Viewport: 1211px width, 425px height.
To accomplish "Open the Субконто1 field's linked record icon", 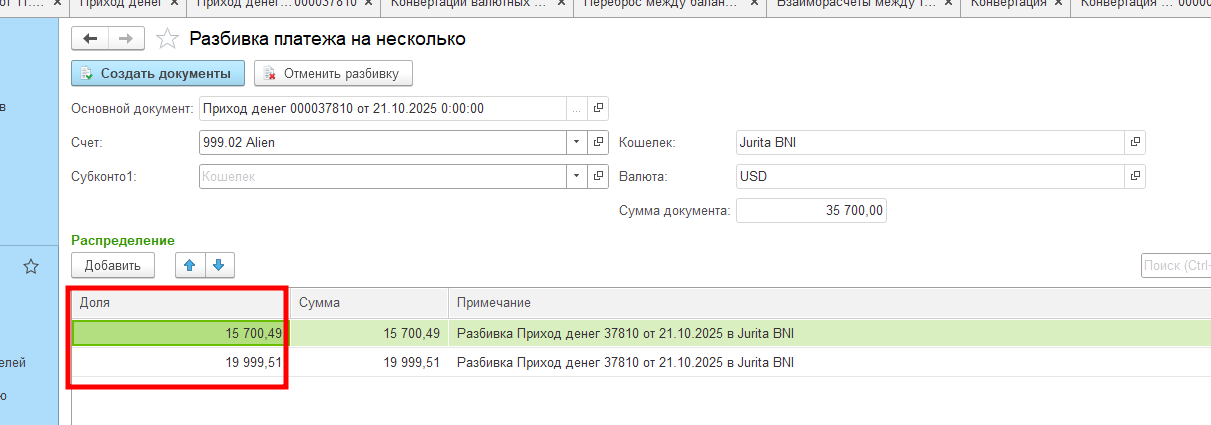I will pyautogui.click(x=598, y=176).
